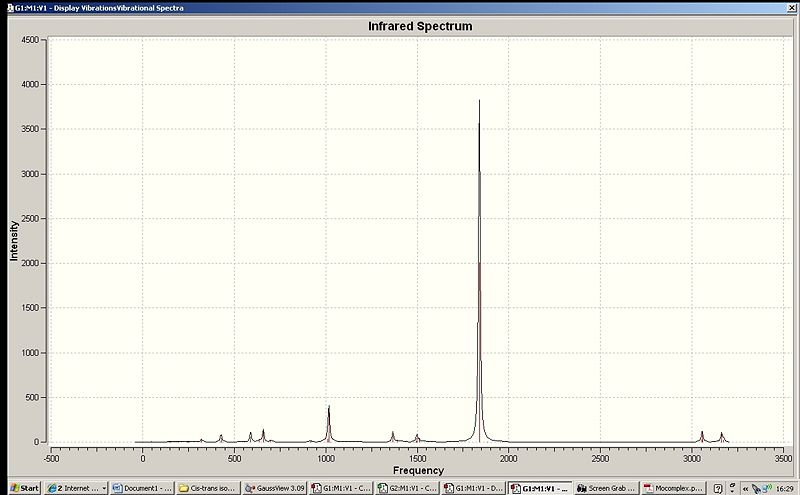
Task: Show hidden system tray icons chevron
Action: (x=745, y=489)
